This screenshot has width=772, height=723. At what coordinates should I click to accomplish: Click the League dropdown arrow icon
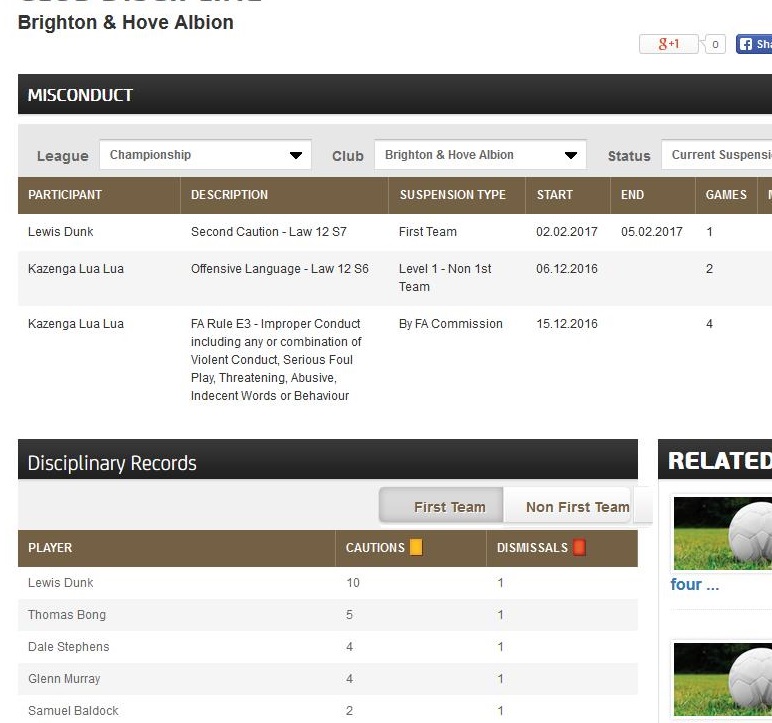(x=295, y=155)
